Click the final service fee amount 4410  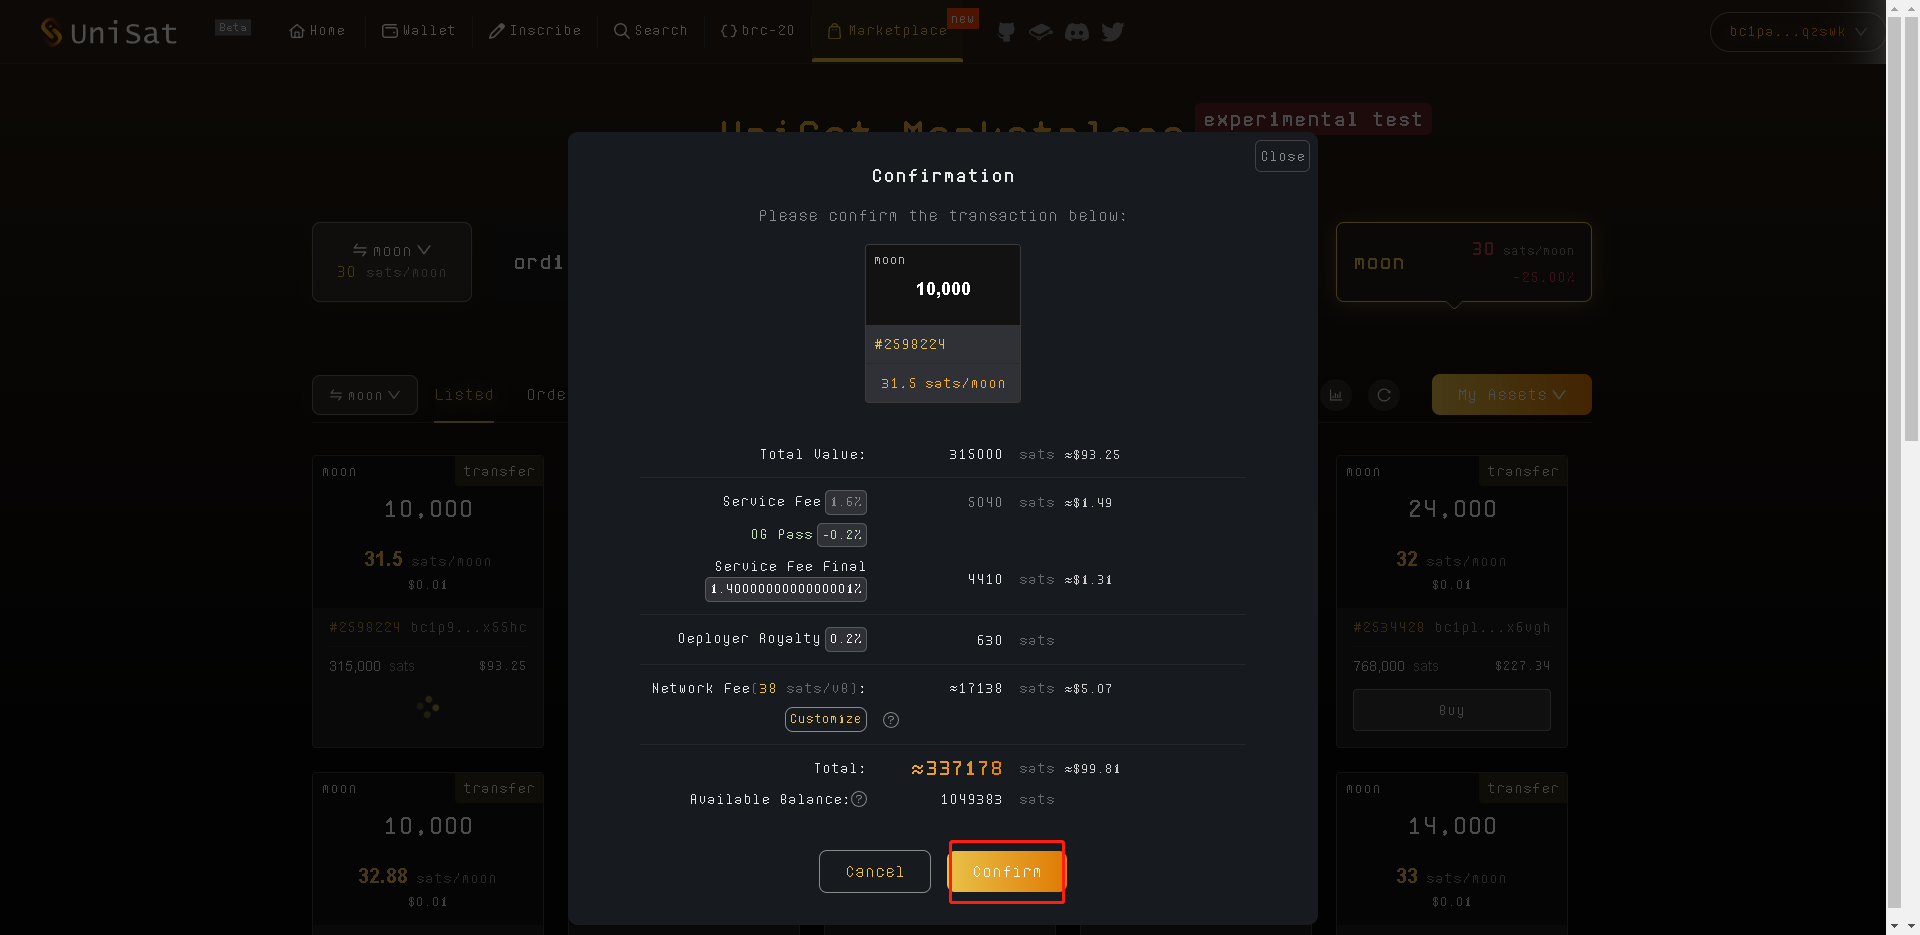click(x=985, y=580)
